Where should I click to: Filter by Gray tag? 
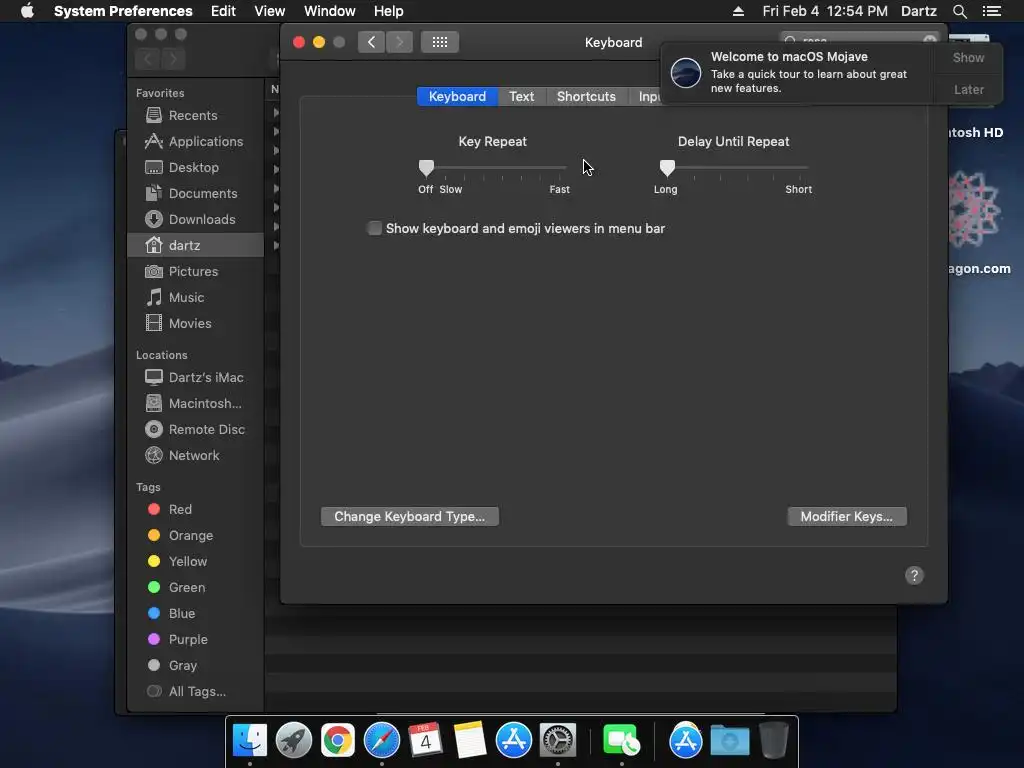tap(172, 666)
